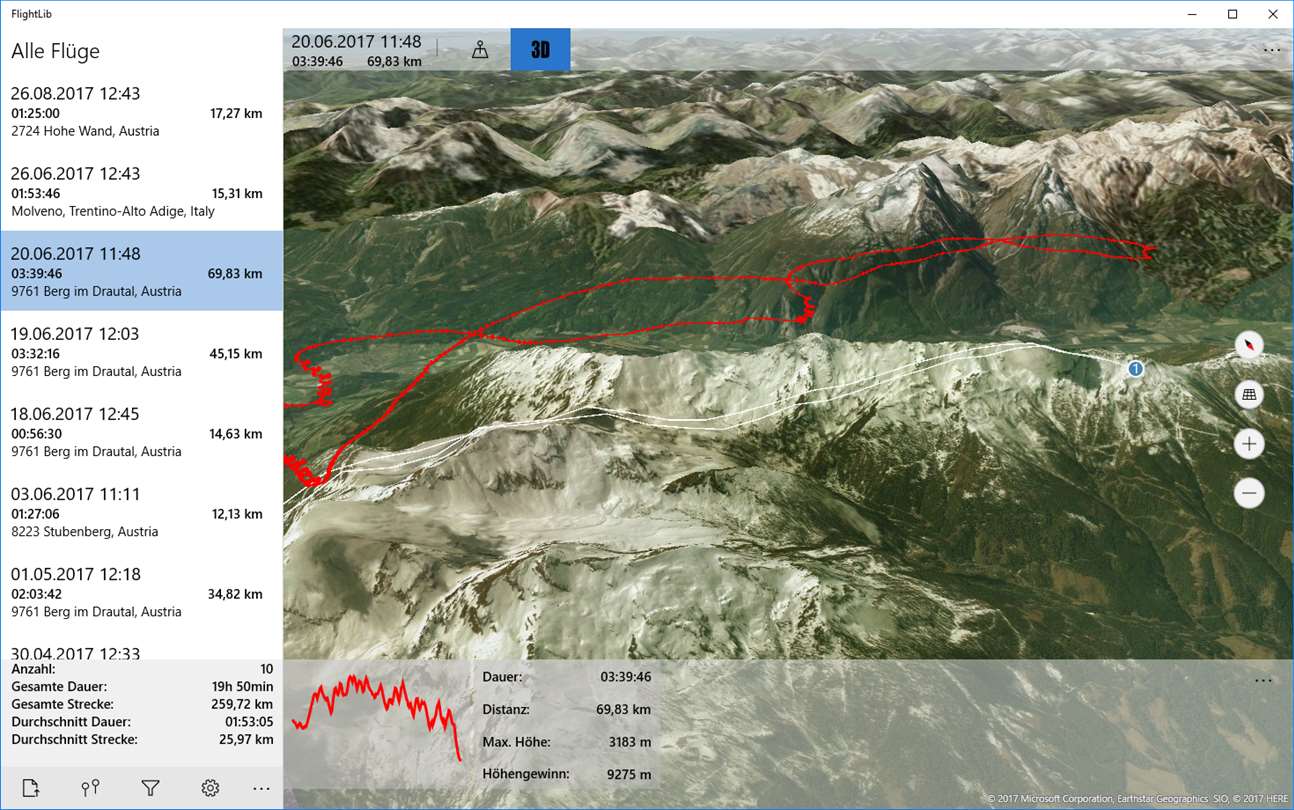The height and width of the screenshot is (810, 1294).
Task: Click the red altitude profile chart
Action: click(x=376, y=717)
